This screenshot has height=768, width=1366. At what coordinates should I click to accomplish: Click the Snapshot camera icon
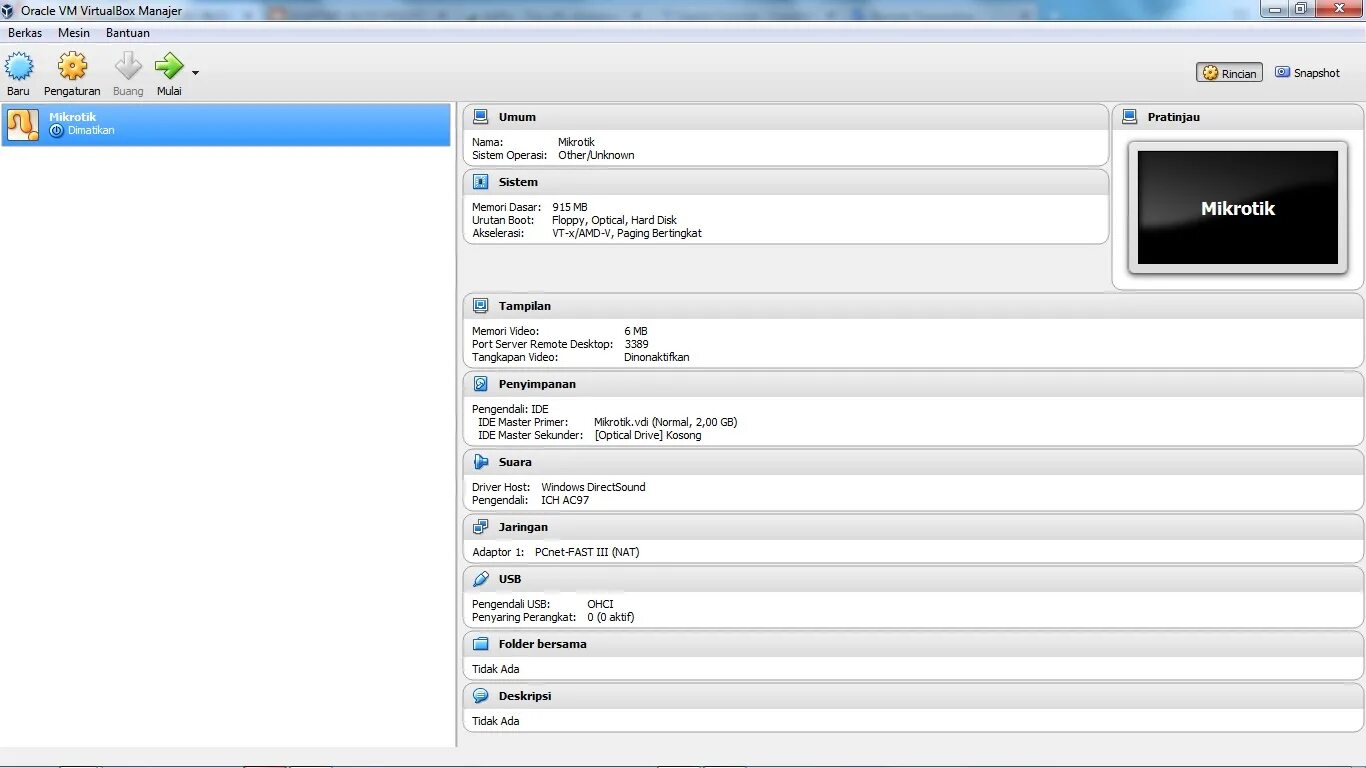tap(1282, 72)
